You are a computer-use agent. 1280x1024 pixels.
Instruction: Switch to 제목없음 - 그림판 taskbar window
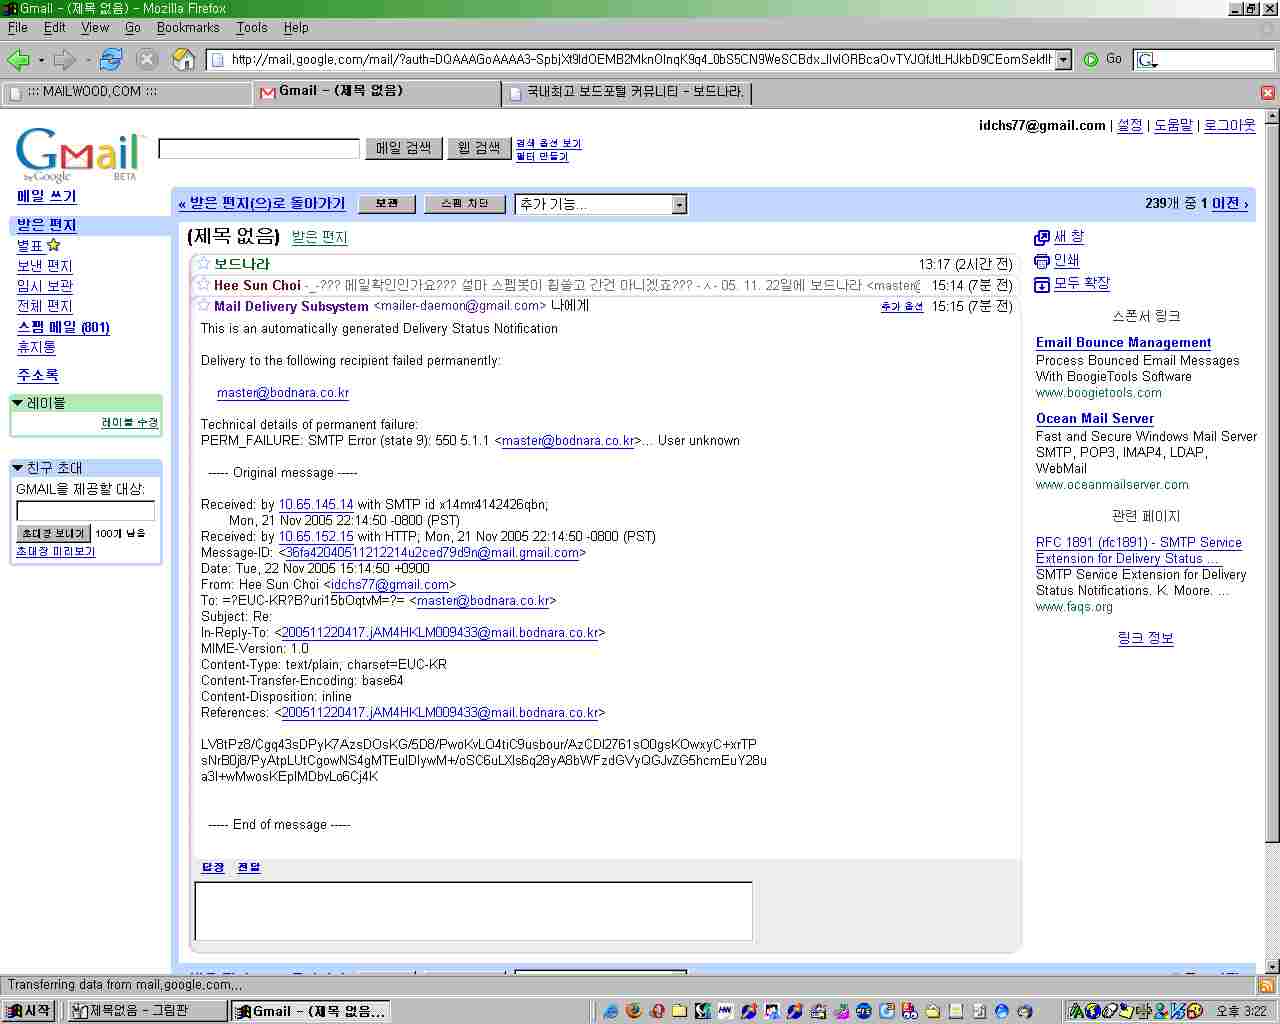pyautogui.click(x=147, y=1011)
